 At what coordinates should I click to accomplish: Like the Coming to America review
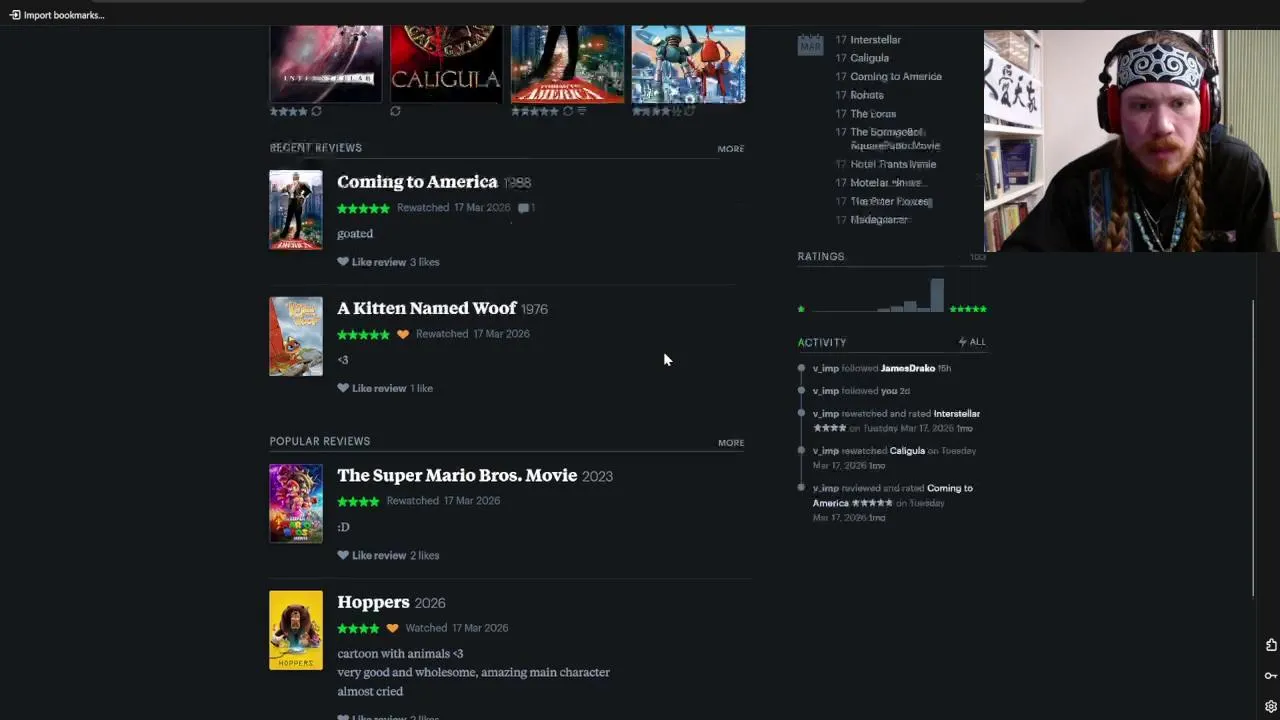[371, 262]
